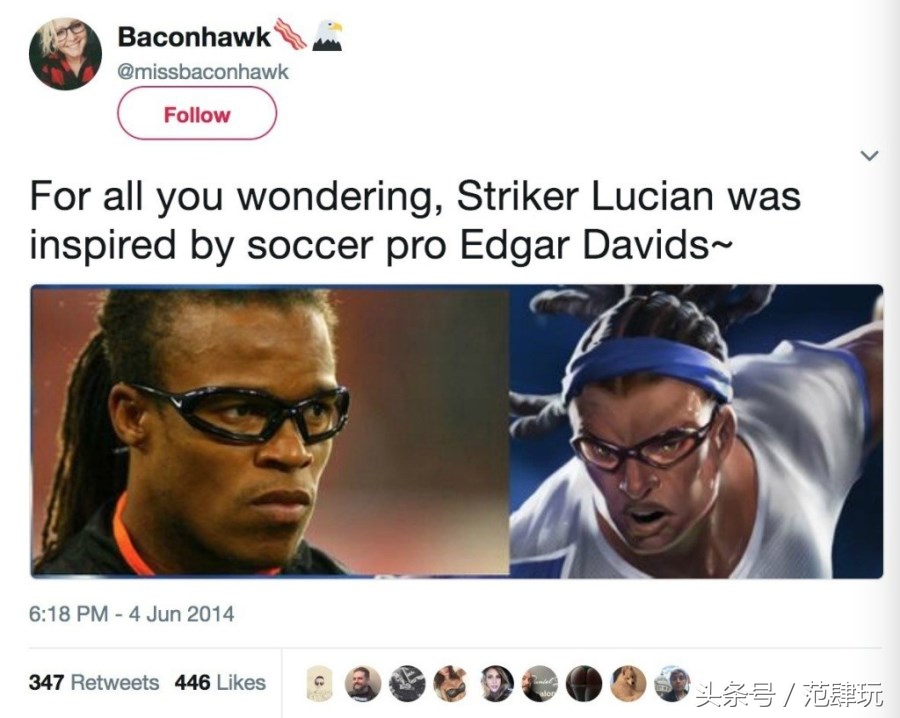Click the Baconhawk display name
The width and height of the screenshot is (900, 718).
pos(194,37)
